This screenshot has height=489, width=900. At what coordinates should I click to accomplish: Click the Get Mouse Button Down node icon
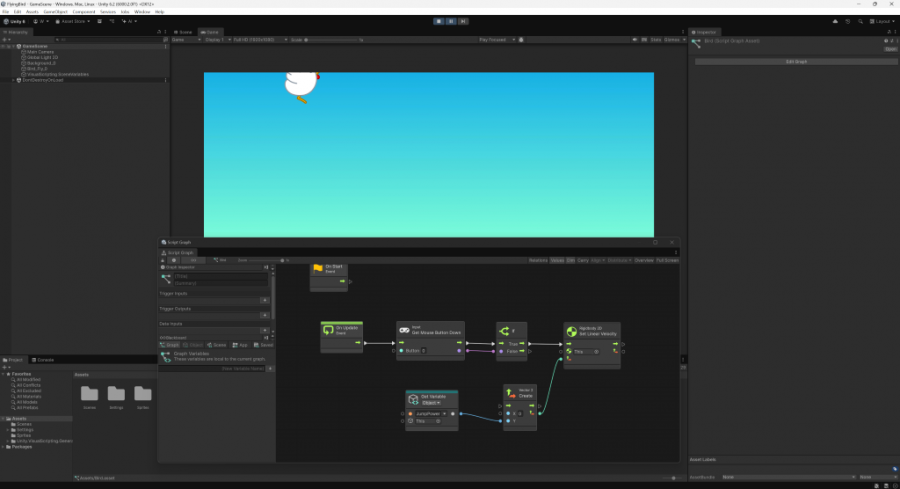click(404, 330)
